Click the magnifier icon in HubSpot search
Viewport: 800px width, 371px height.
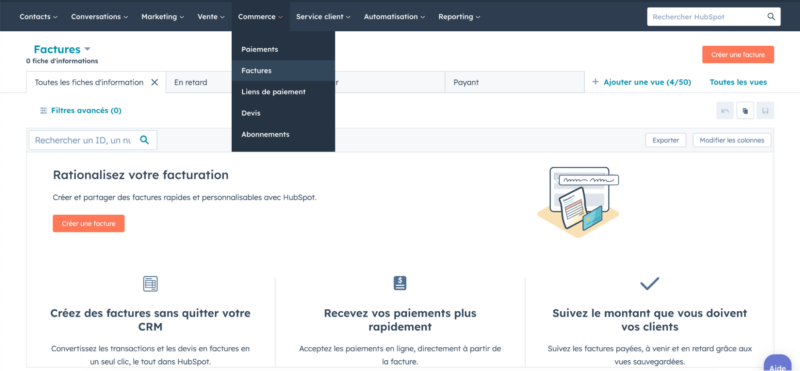pyautogui.click(x=771, y=16)
